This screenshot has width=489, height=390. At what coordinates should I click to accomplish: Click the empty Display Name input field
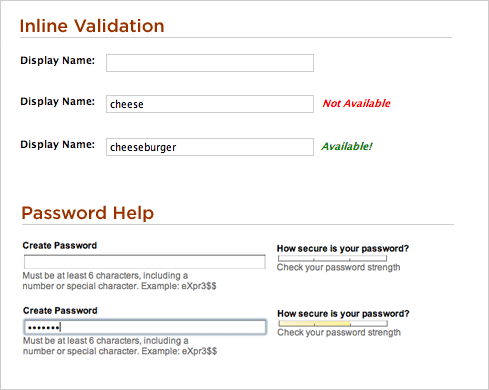pyautogui.click(x=210, y=63)
